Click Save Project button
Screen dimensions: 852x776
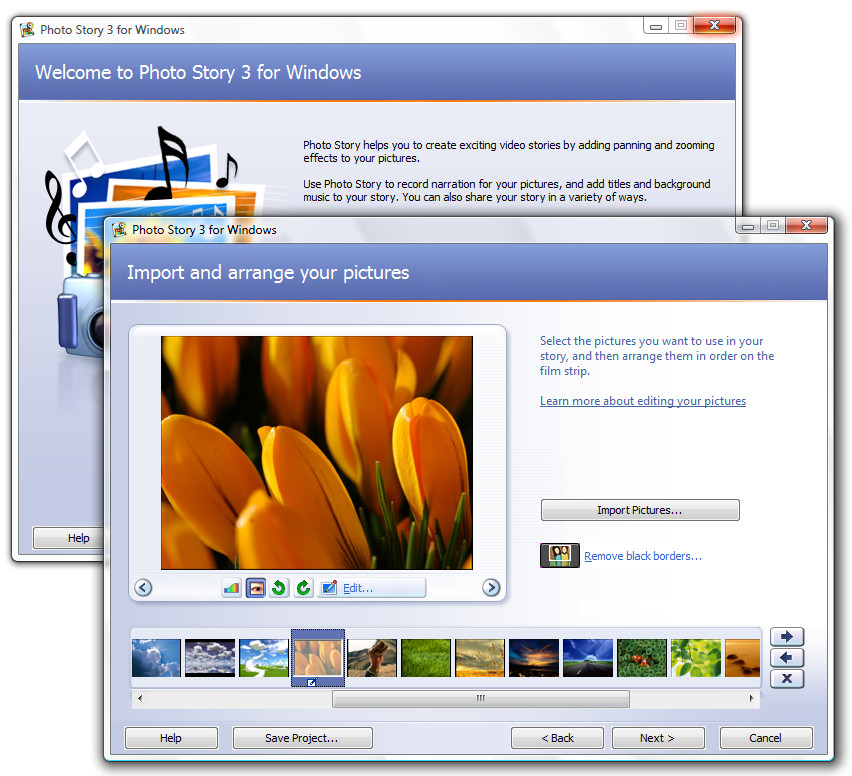(x=302, y=738)
